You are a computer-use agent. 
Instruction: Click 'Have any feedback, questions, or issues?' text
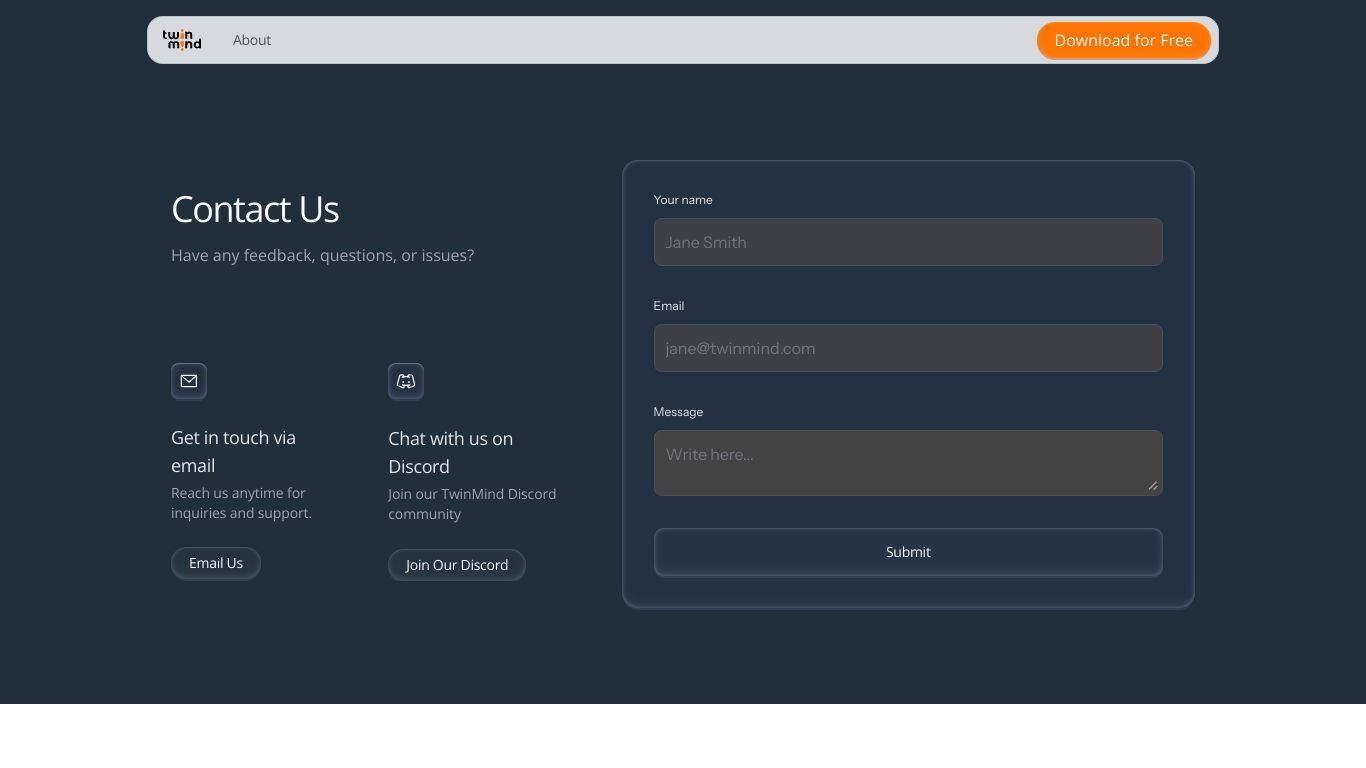pos(322,255)
